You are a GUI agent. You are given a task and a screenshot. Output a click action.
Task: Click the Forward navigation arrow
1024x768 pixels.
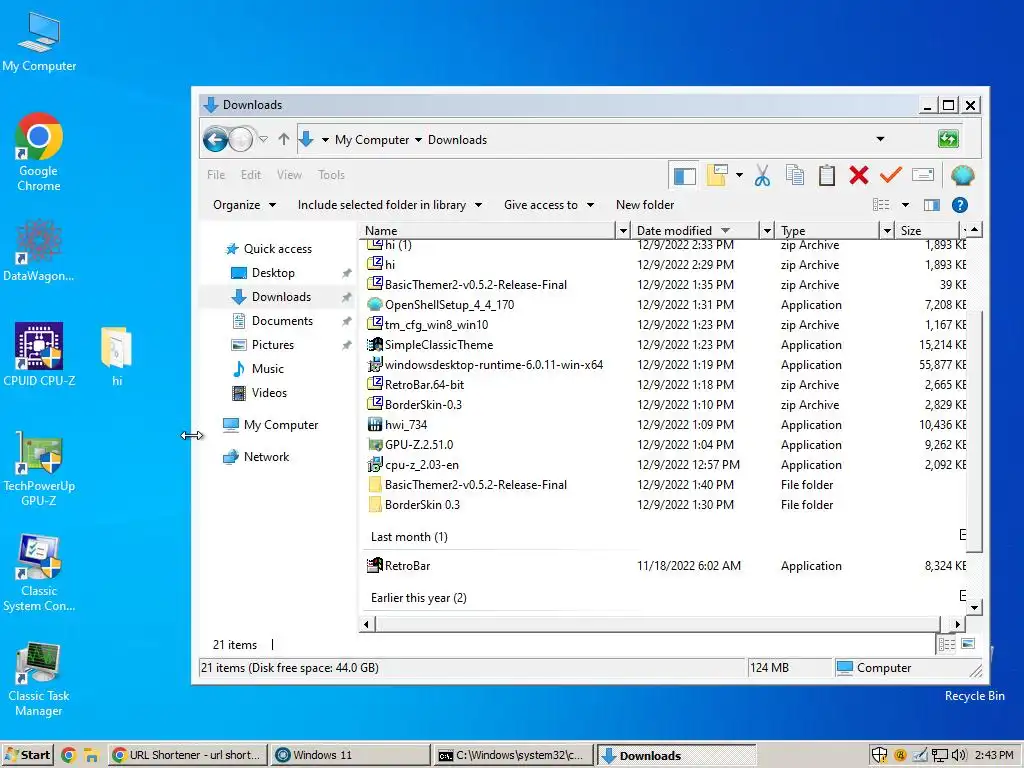pyautogui.click(x=241, y=139)
